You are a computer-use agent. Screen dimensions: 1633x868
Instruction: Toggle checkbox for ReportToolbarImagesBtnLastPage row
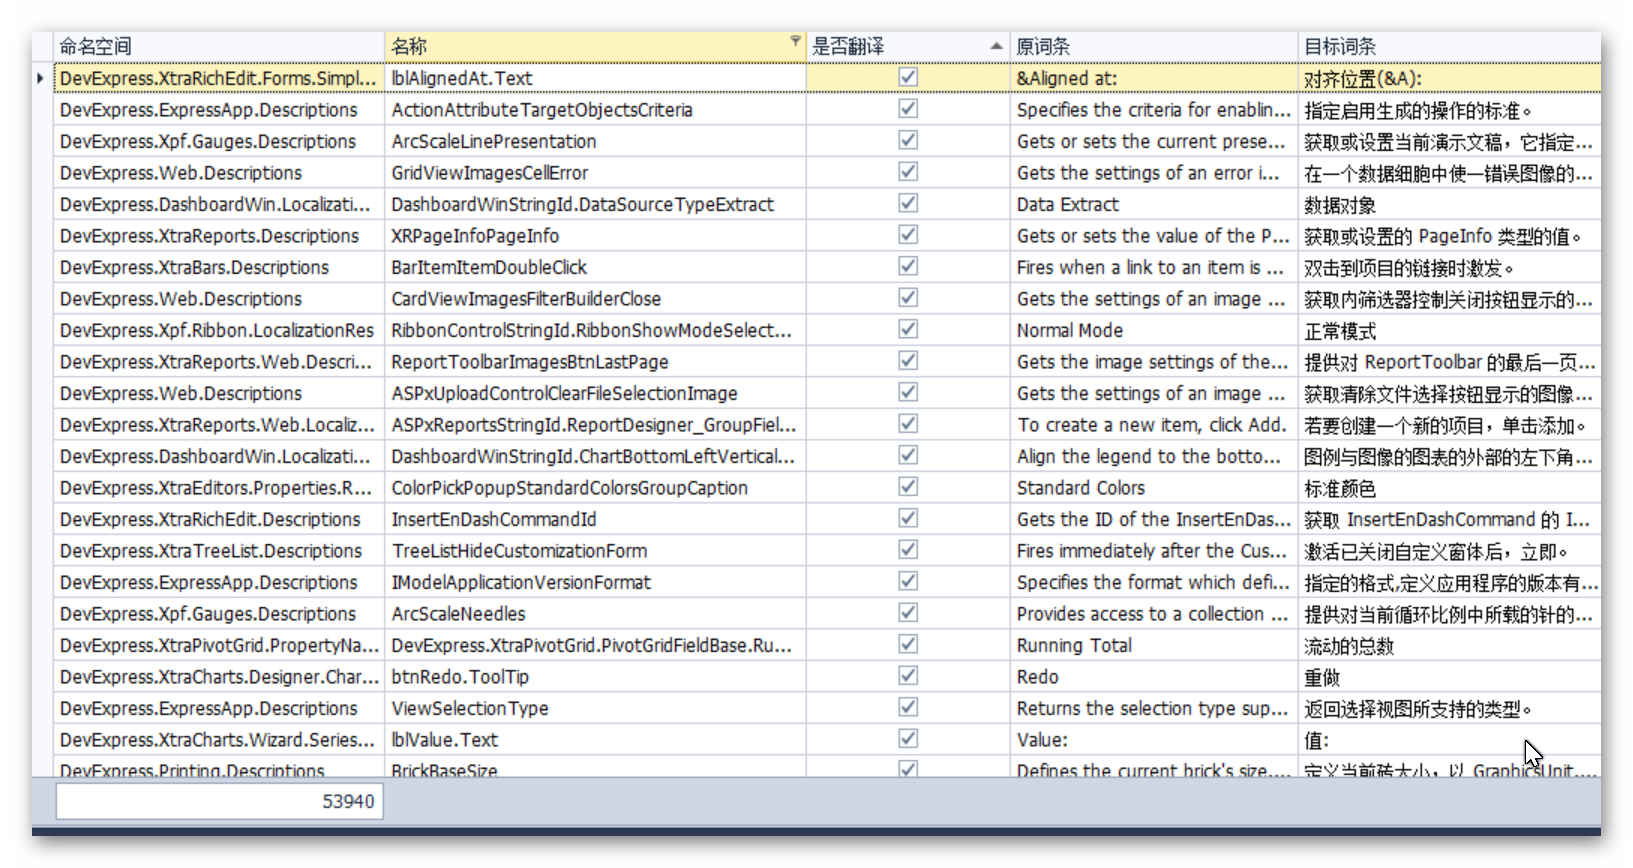tap(908, 361)
